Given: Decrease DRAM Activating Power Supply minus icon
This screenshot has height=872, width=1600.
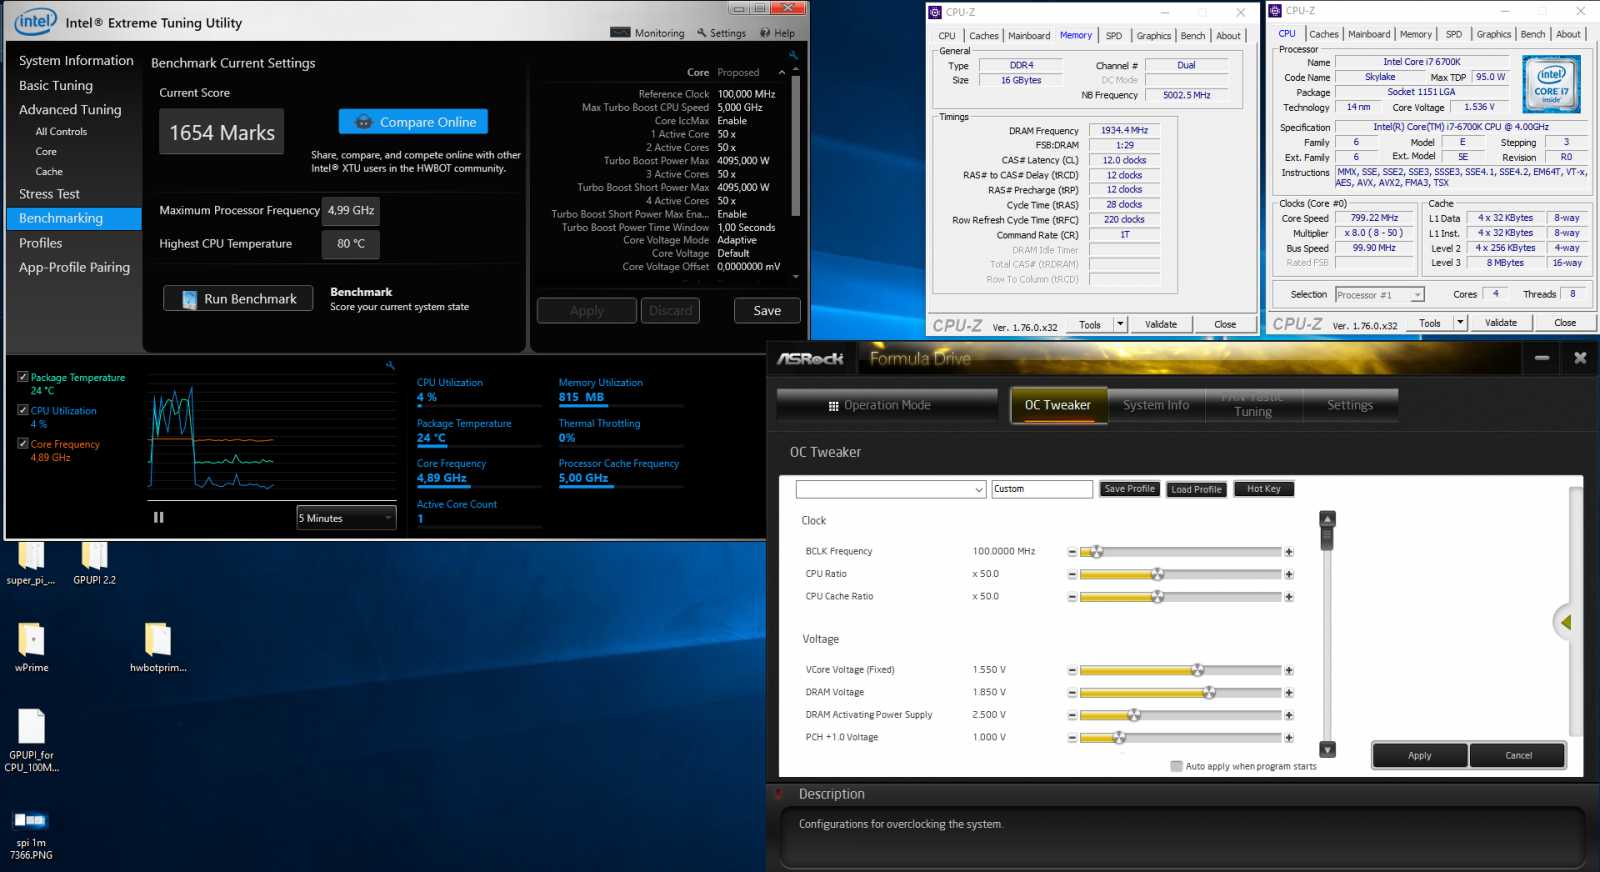Looking at the screenshot, I should (x=1072, y=715).
